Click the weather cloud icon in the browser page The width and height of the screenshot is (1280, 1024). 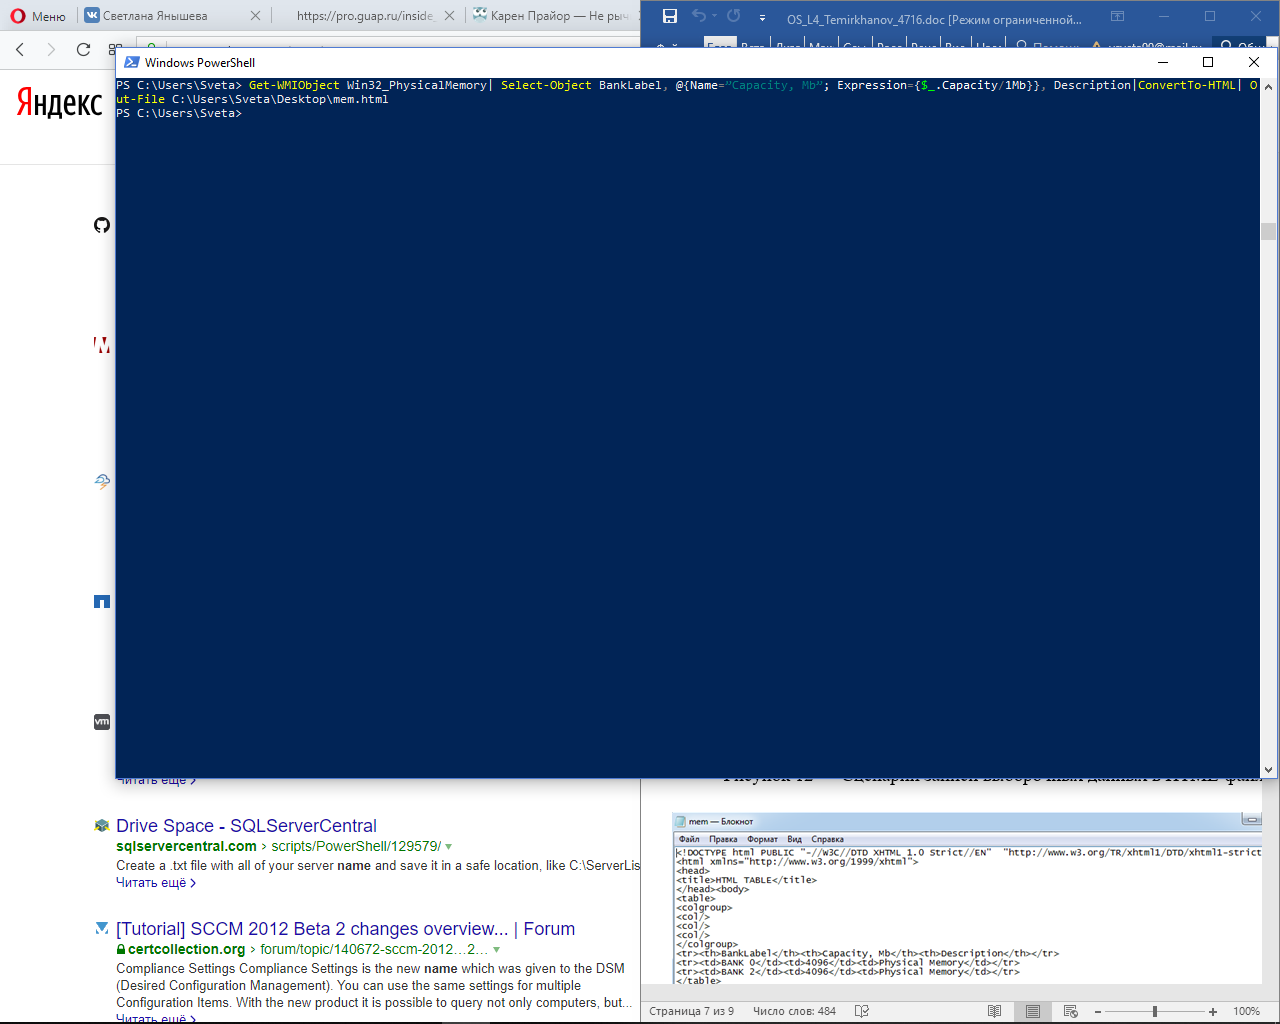(x=102, y=481)
